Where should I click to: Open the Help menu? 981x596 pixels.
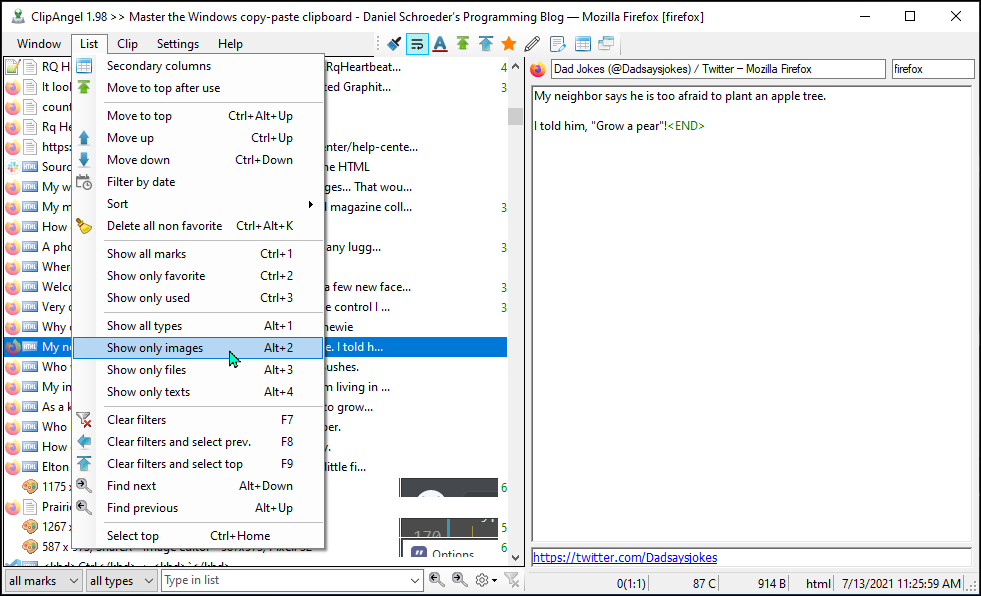point(230,44)
